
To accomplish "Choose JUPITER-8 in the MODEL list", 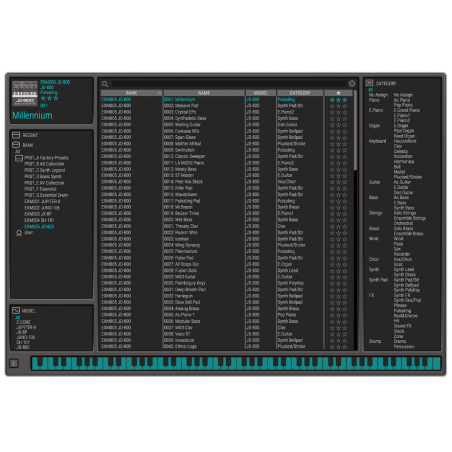I will [x=26, y=327].
